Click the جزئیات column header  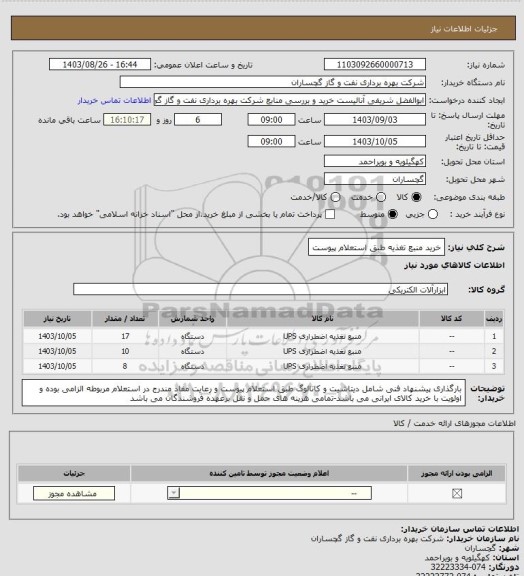[x=74, y=474]
